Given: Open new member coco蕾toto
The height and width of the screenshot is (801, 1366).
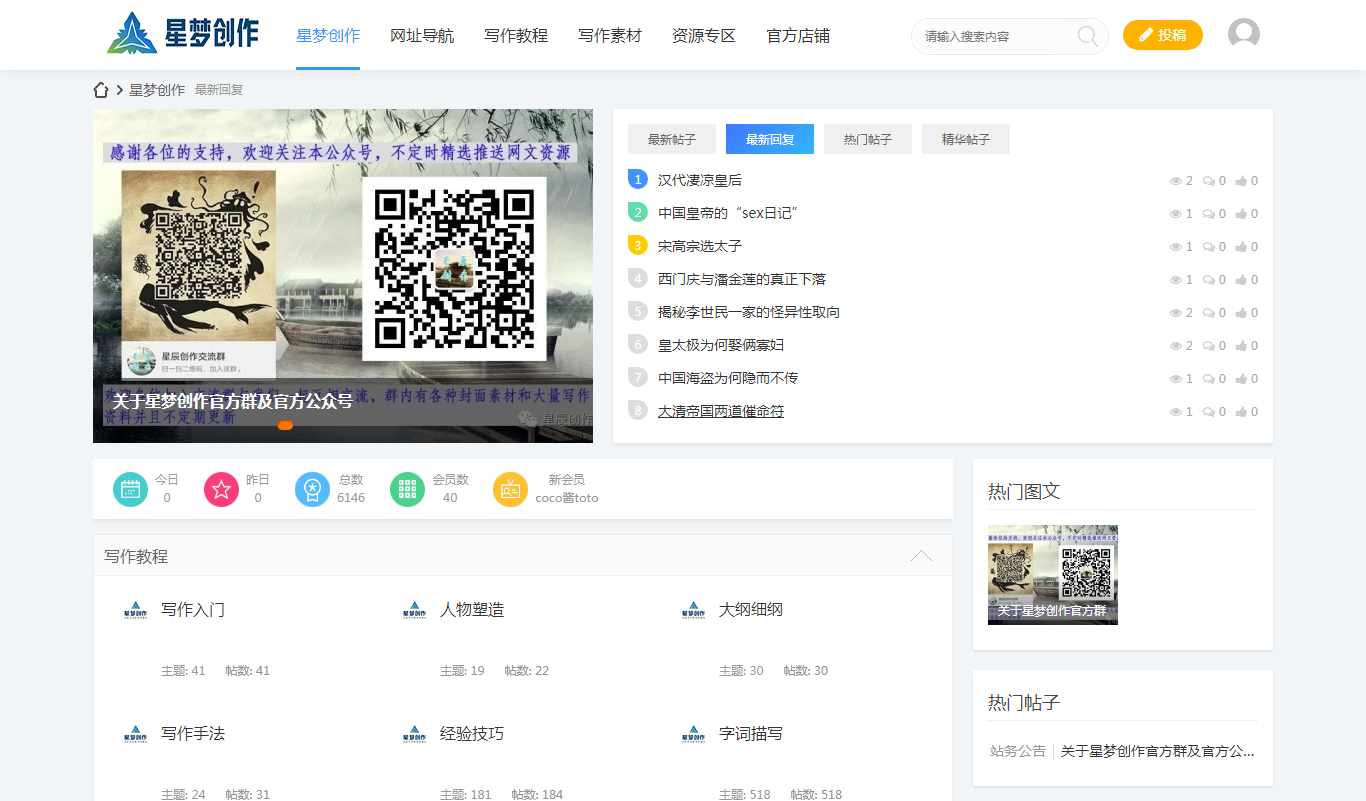Looking at the screenshot, I should point(567,498).
